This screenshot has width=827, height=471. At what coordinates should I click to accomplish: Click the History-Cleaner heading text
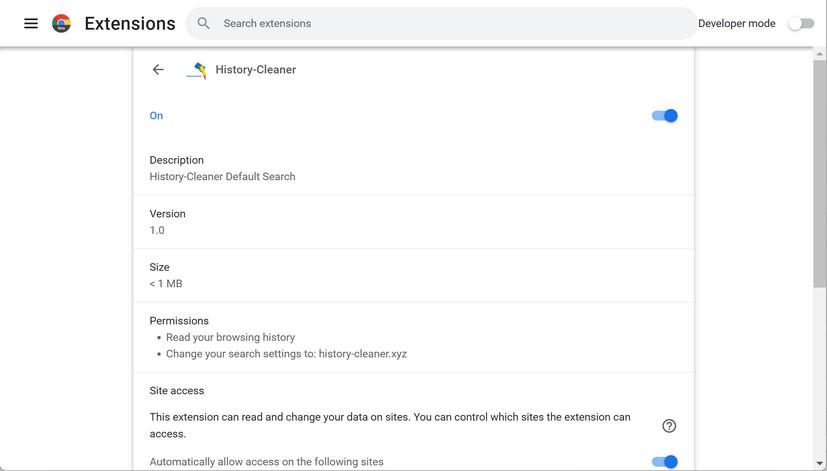[256, 70]
